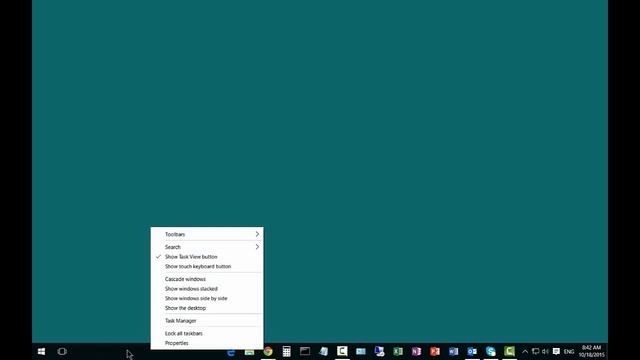Open the green Camtasia icon on the taskbar
Image resolution: width=640 pixels, height=360 pixels.
tap(509, 351)
